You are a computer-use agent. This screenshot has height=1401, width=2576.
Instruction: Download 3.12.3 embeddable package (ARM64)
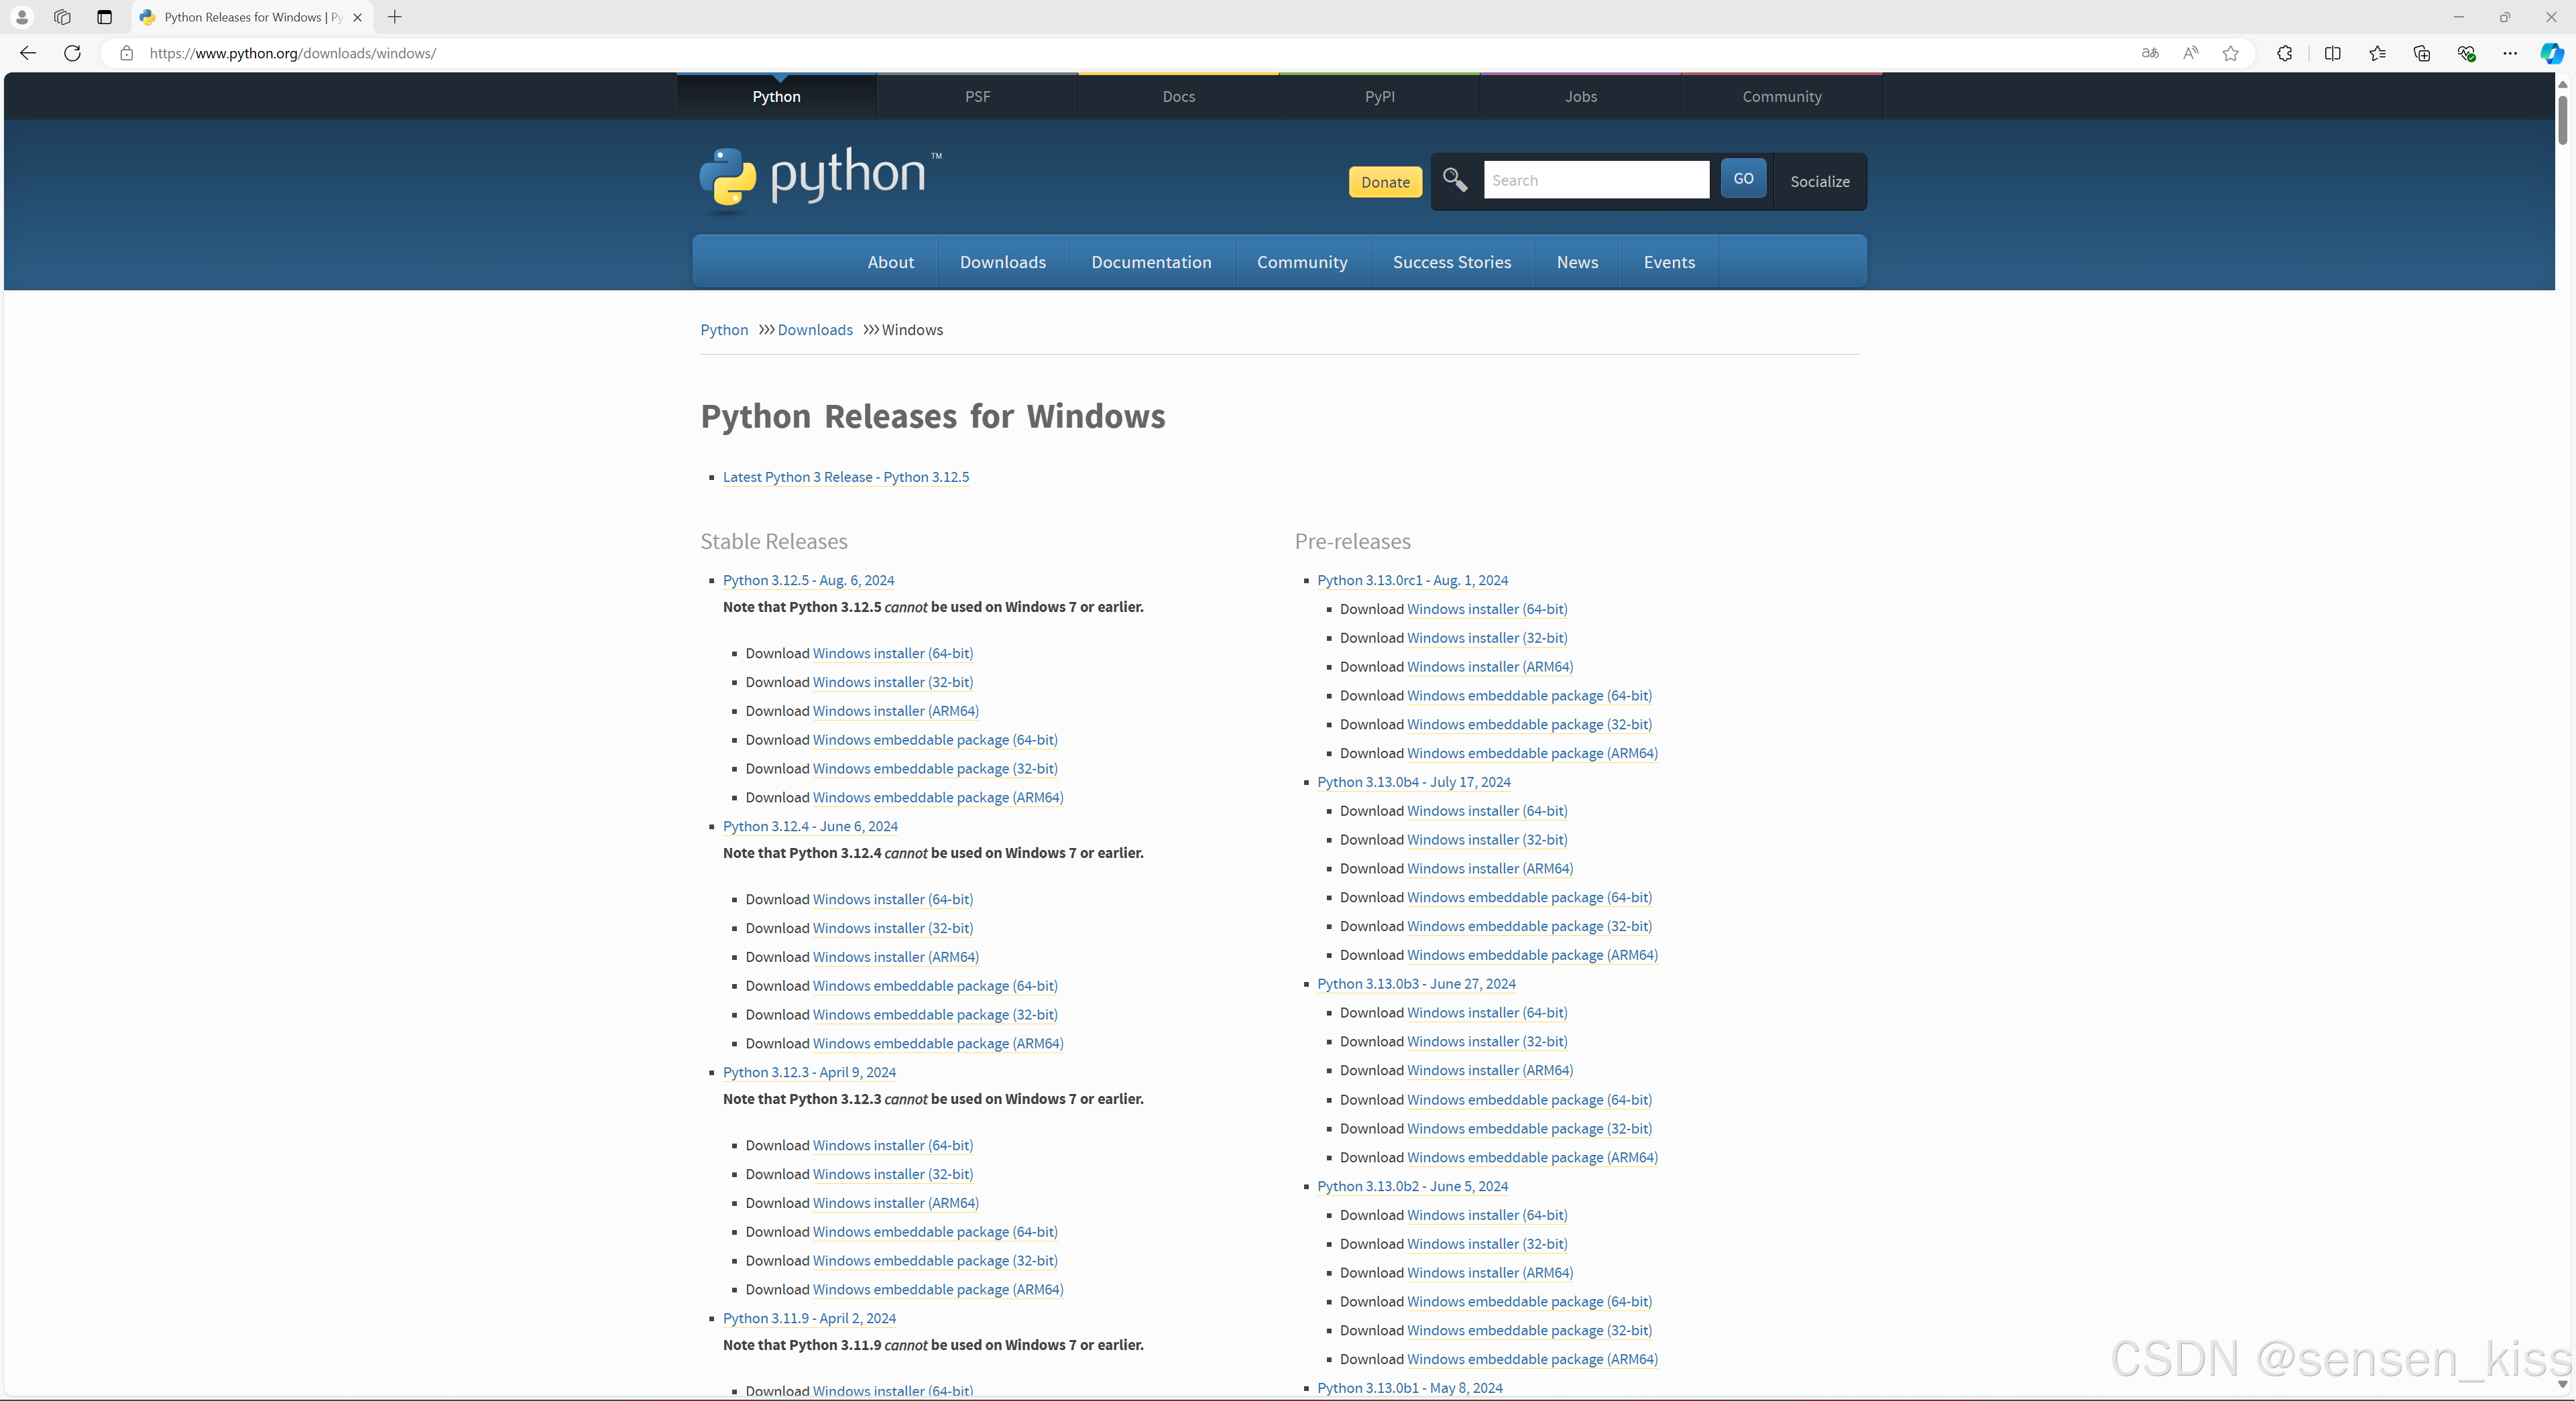pos(937,1290)
